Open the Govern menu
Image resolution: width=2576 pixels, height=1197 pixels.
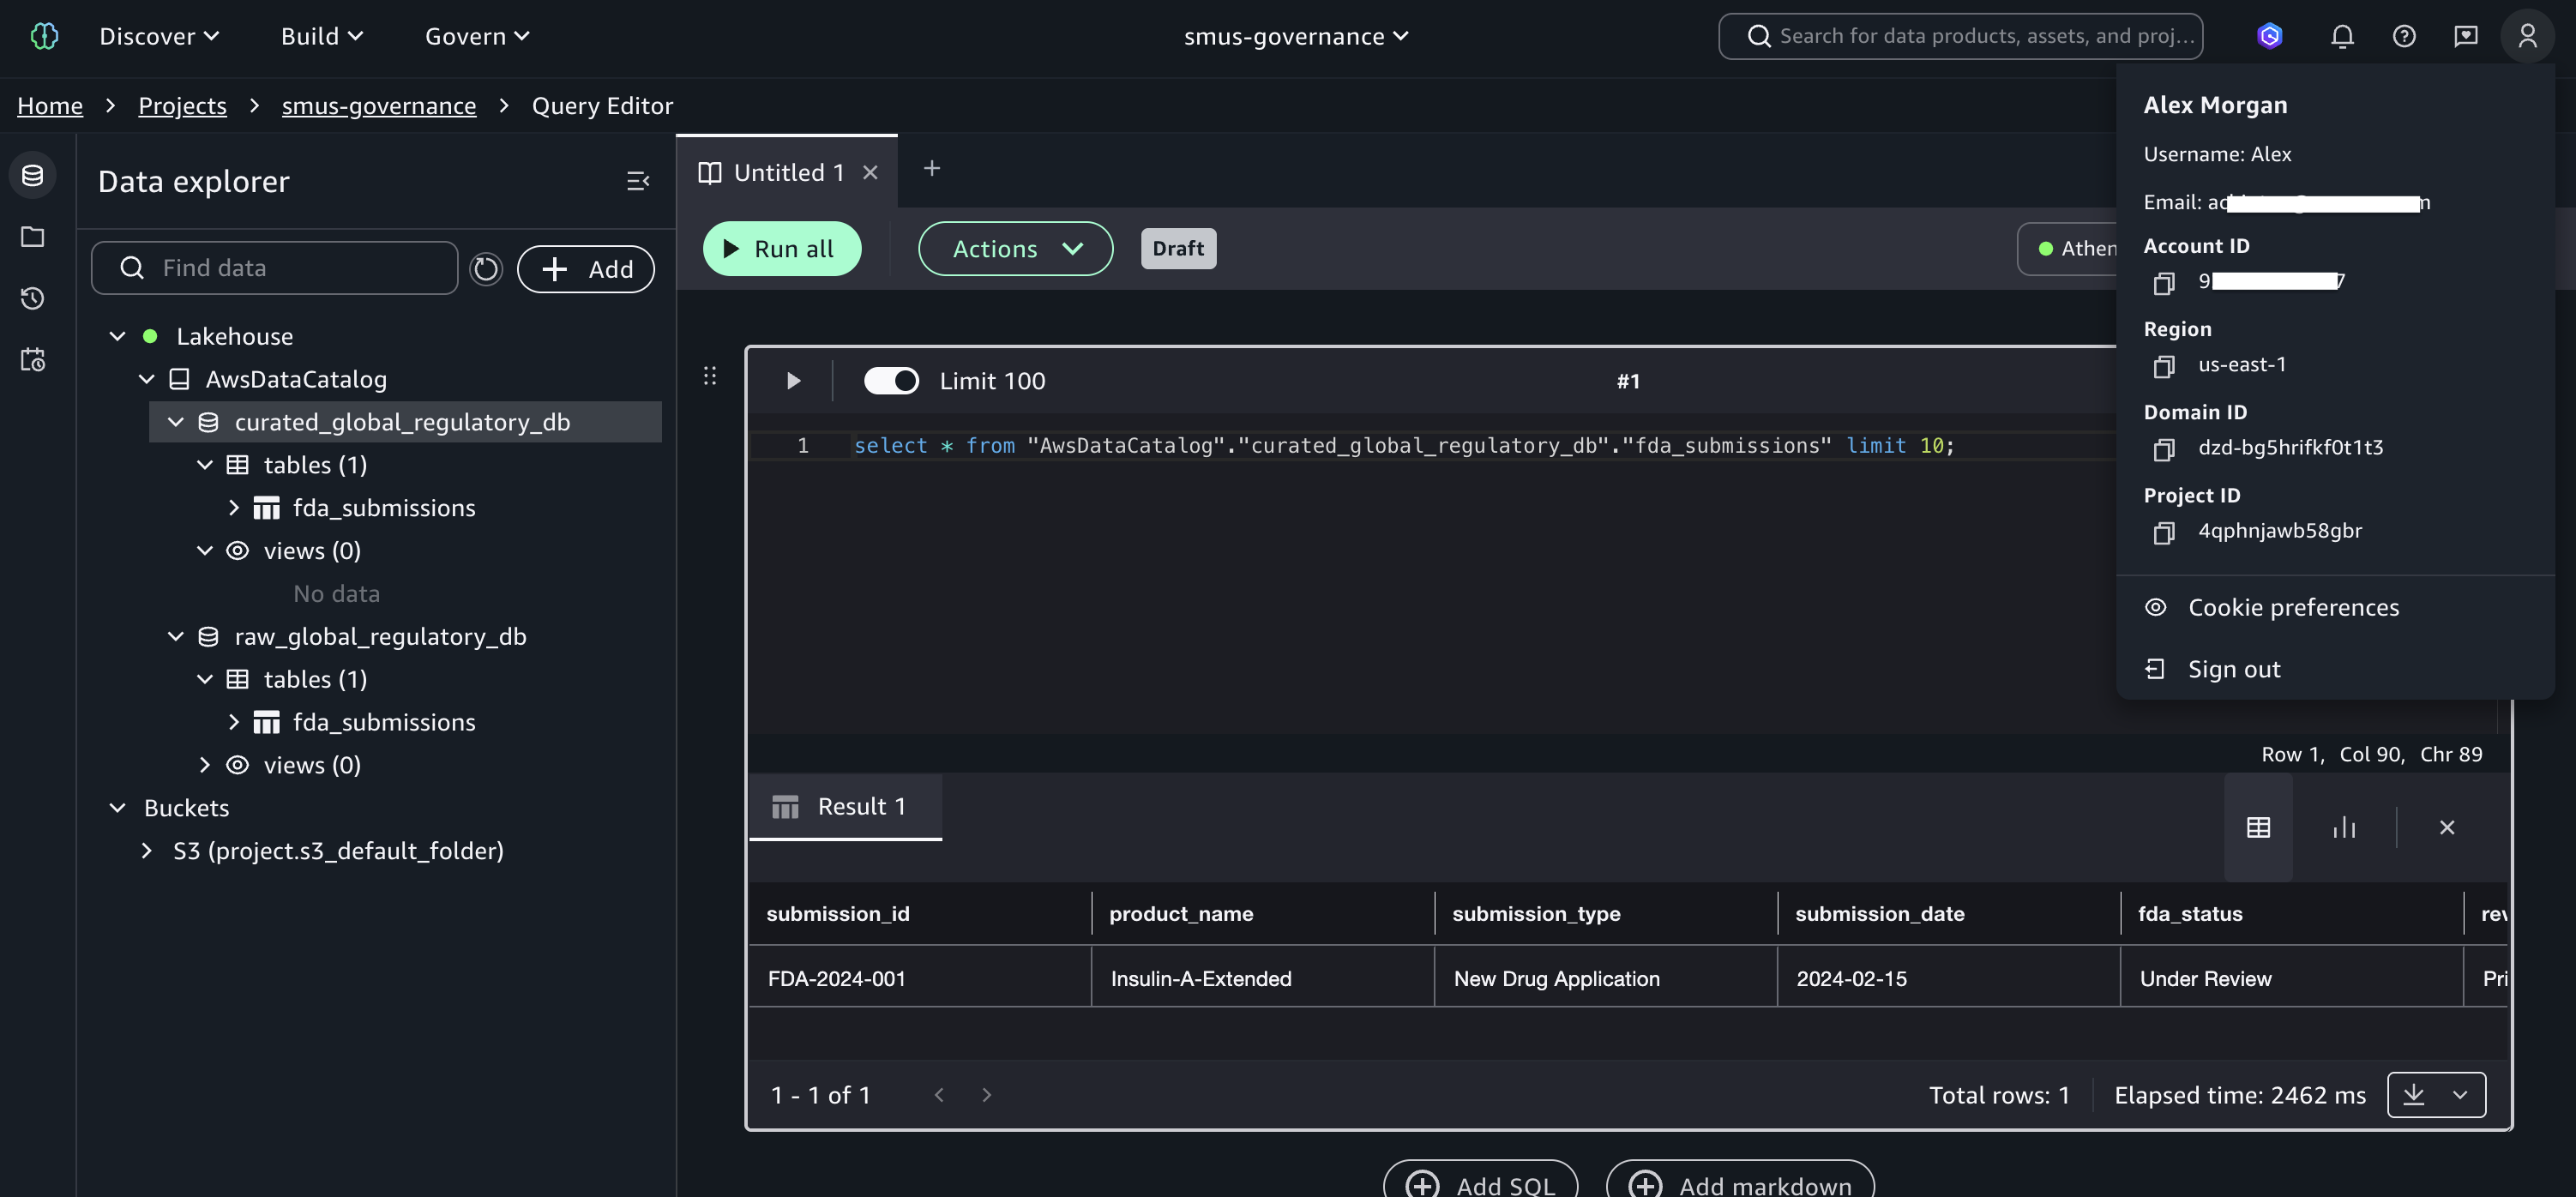click(477, 36)
